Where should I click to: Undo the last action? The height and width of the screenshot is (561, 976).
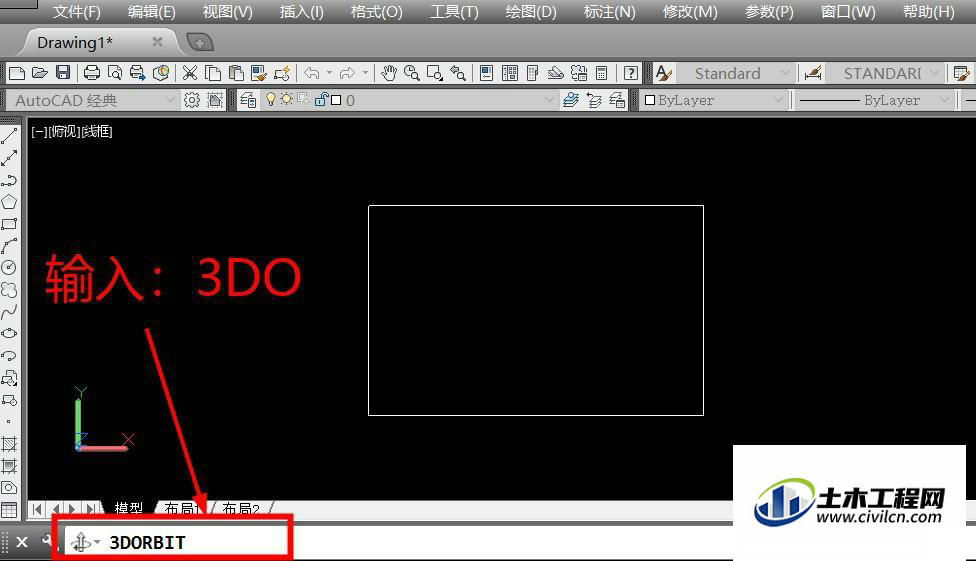312,73
